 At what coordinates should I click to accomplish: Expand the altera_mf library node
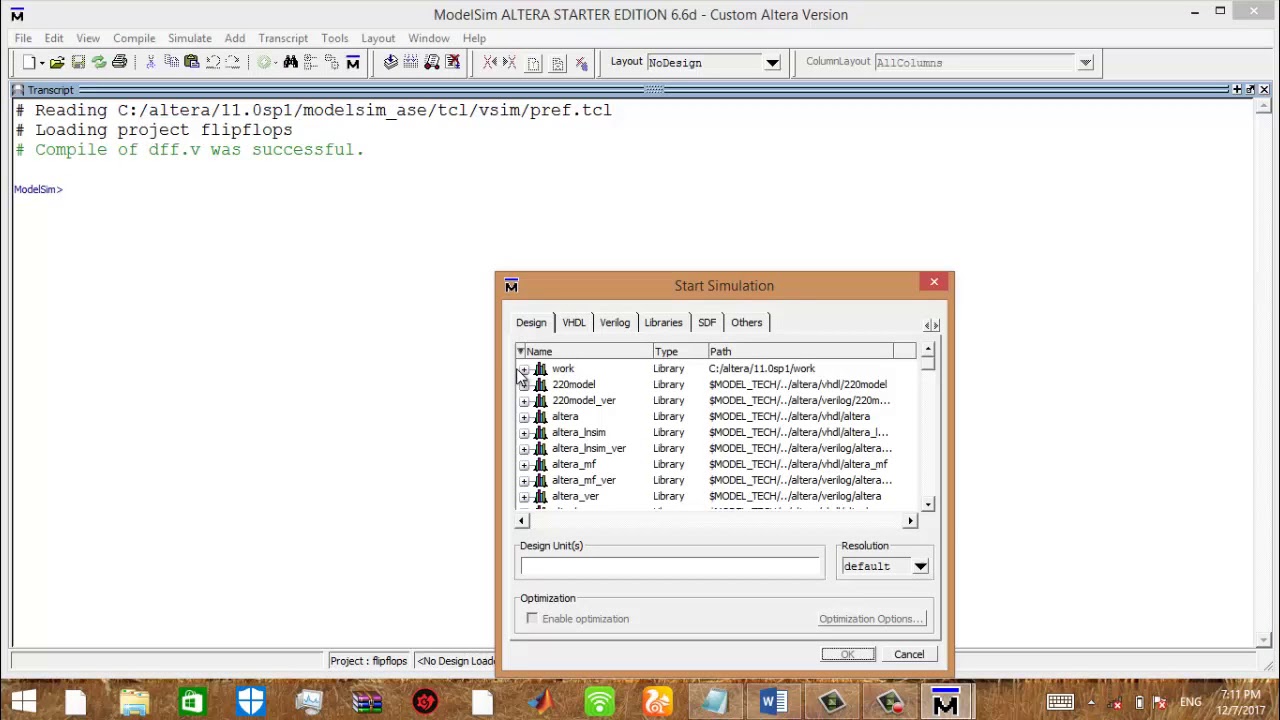coord(524,465)
